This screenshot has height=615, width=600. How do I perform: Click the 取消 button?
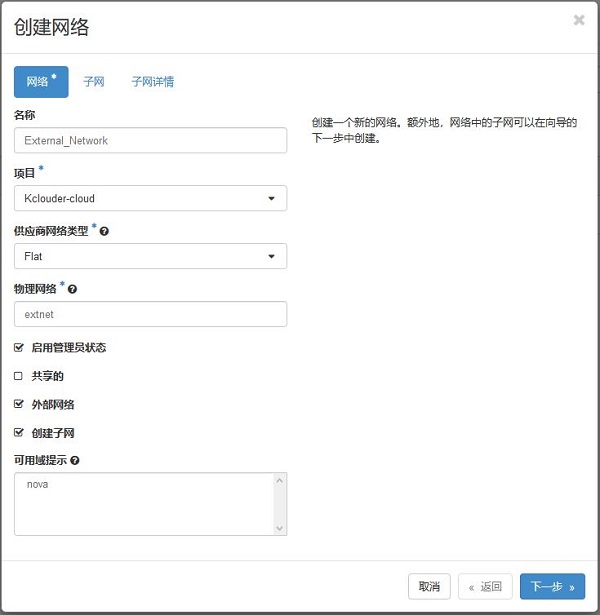point(429,586)
